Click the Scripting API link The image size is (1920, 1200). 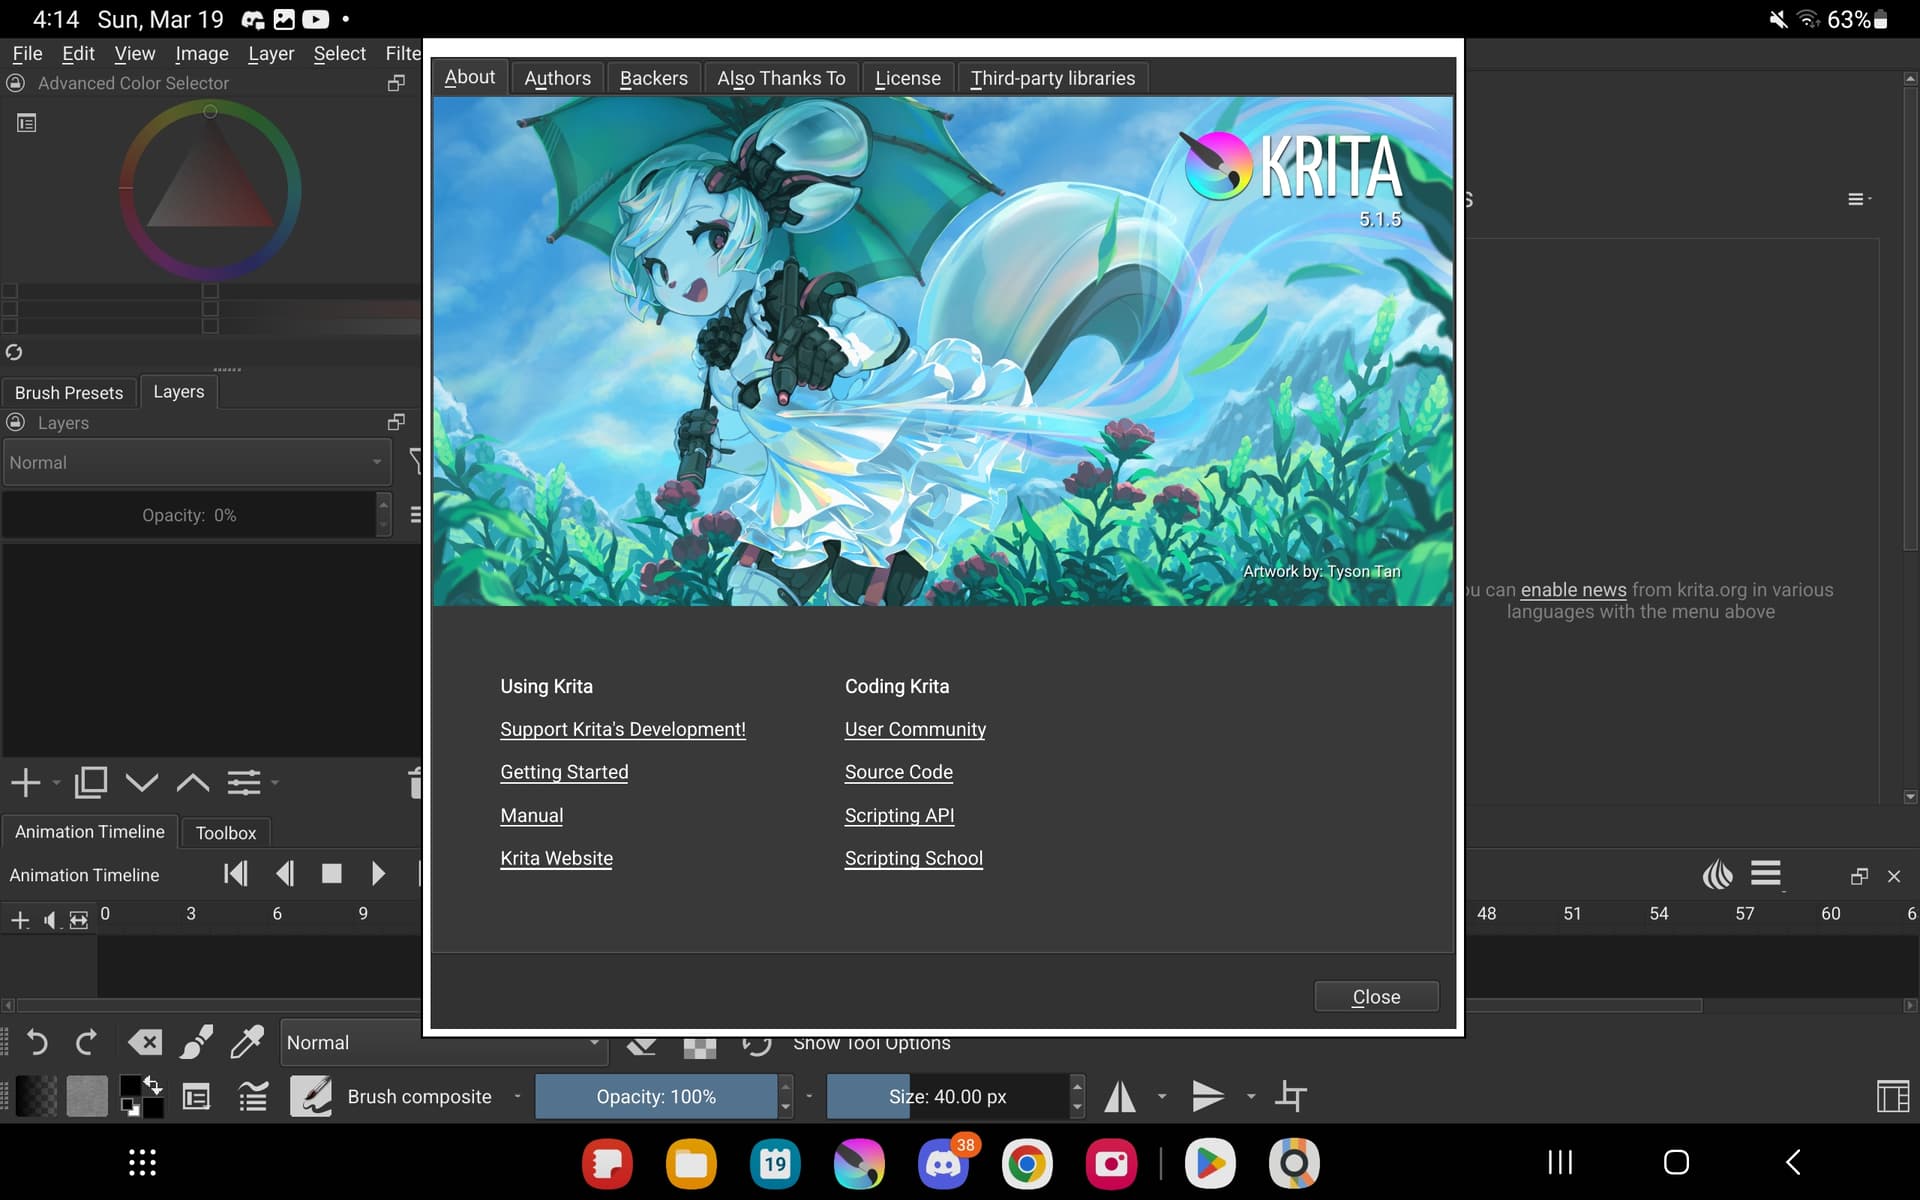pyautogui.click(x=899, y=816)
